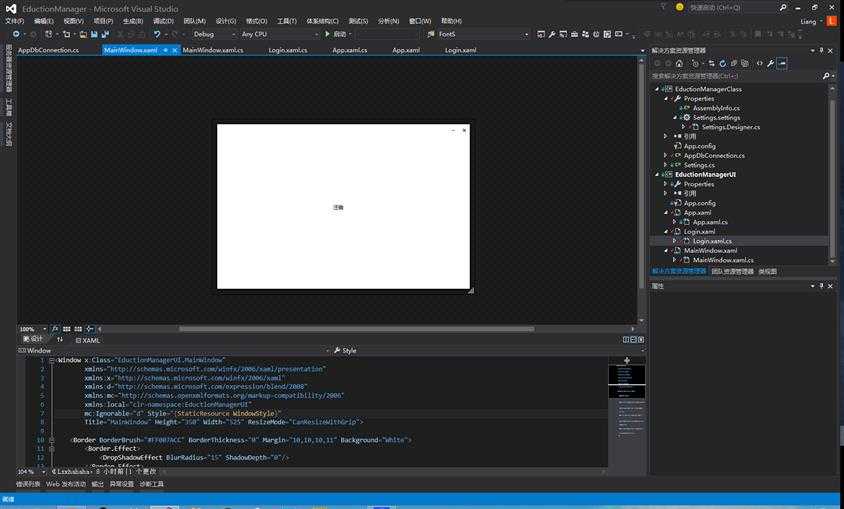
Task: Toggle auto-hide pin of Solution Explorer panel
Action: coord(821,50)
